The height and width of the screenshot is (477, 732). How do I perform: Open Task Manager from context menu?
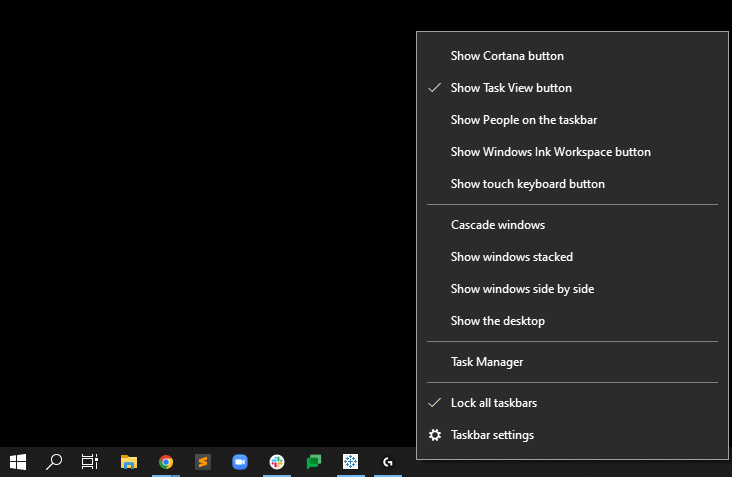(x=572, y=362)
